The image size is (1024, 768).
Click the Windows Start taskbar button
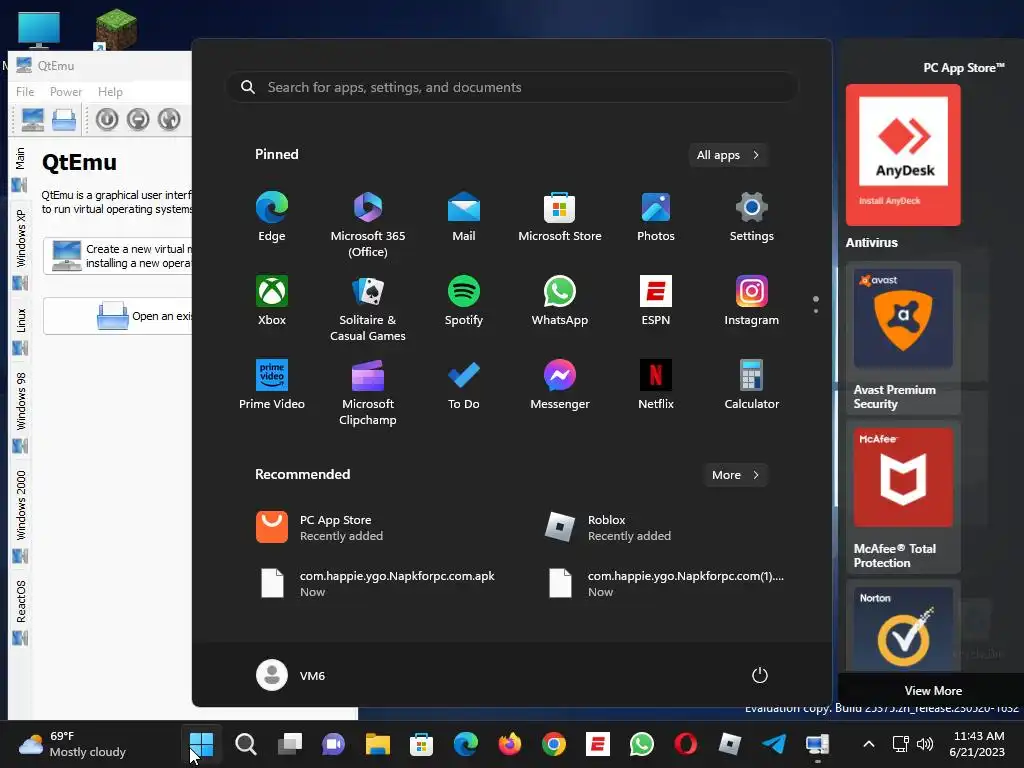(x=201, y=744)
